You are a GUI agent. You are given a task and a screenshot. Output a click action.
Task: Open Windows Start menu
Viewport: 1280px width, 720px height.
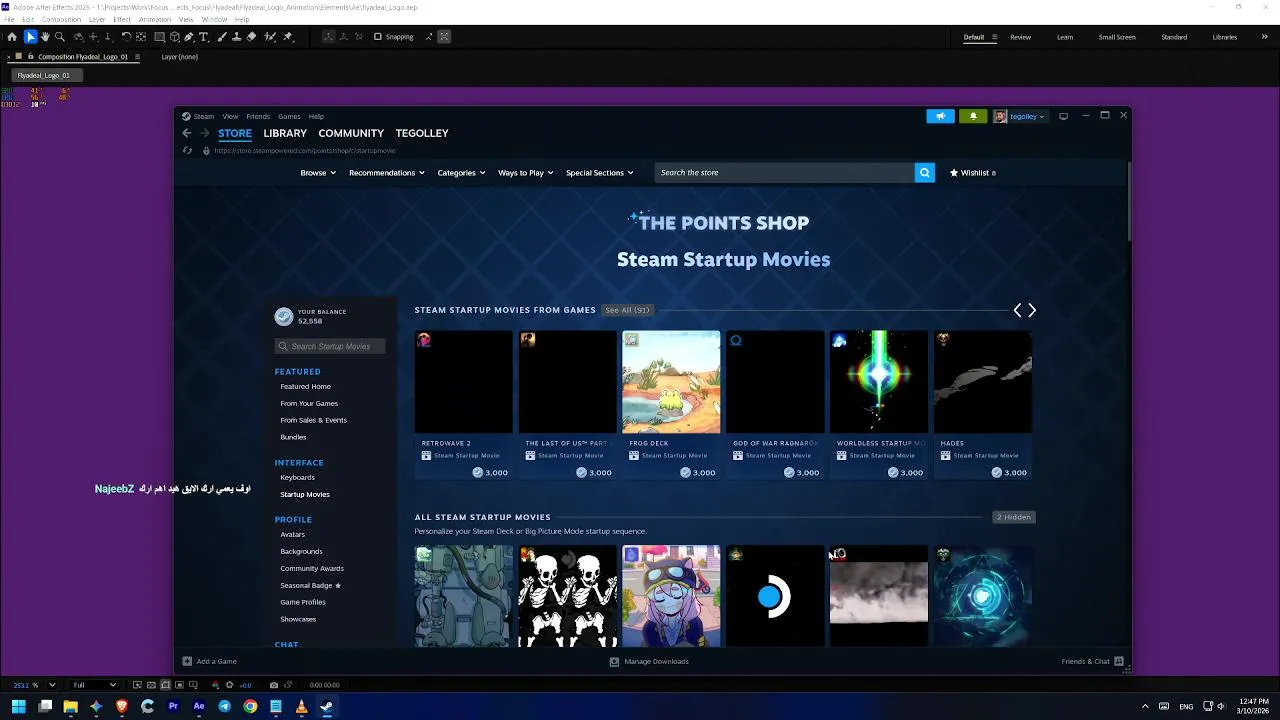pyautogui.click(x=19, y=707)
